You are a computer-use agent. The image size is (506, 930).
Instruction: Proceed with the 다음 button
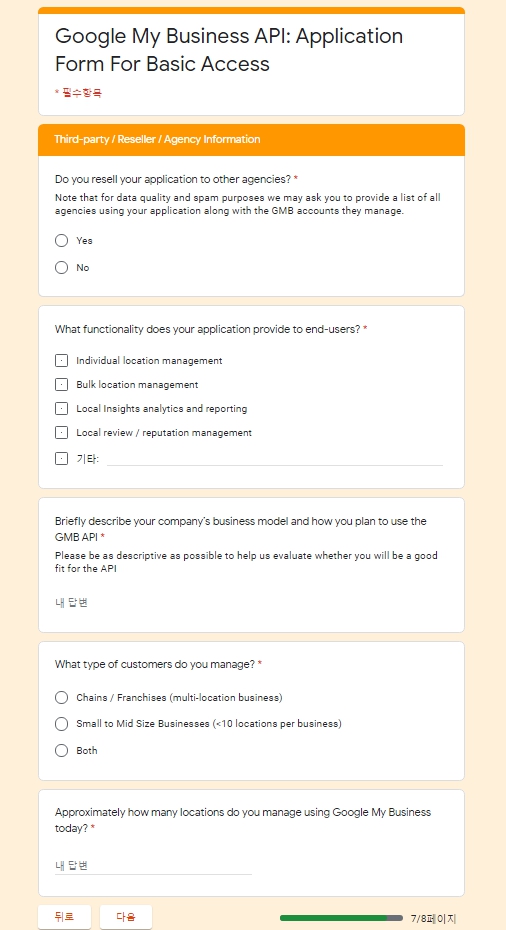click(126, 916)
